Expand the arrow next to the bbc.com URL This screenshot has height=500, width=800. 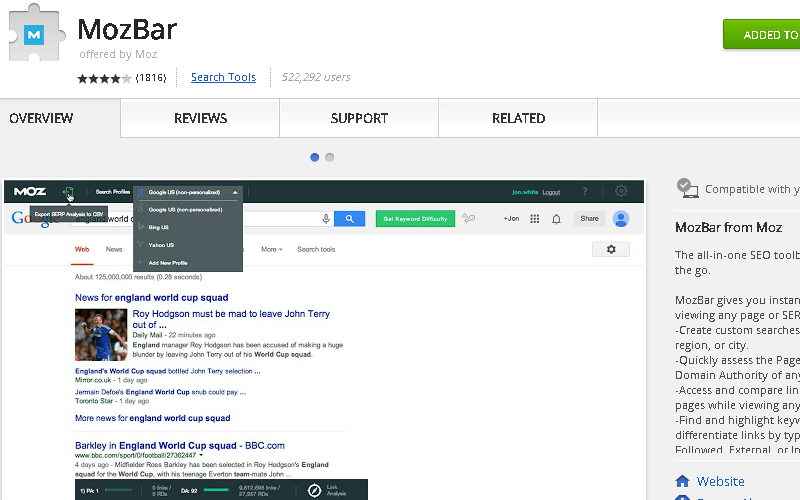point(202,455)
